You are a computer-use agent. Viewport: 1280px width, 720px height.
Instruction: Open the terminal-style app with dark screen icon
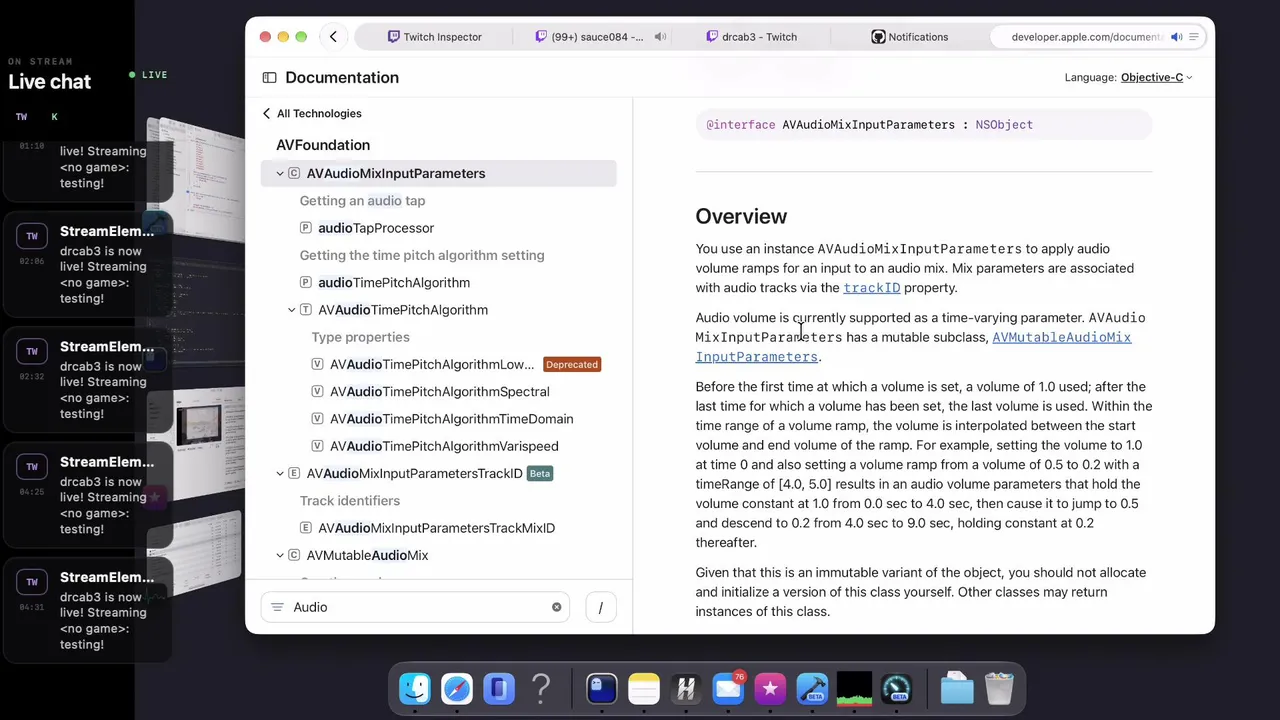(x=602, y=688)
